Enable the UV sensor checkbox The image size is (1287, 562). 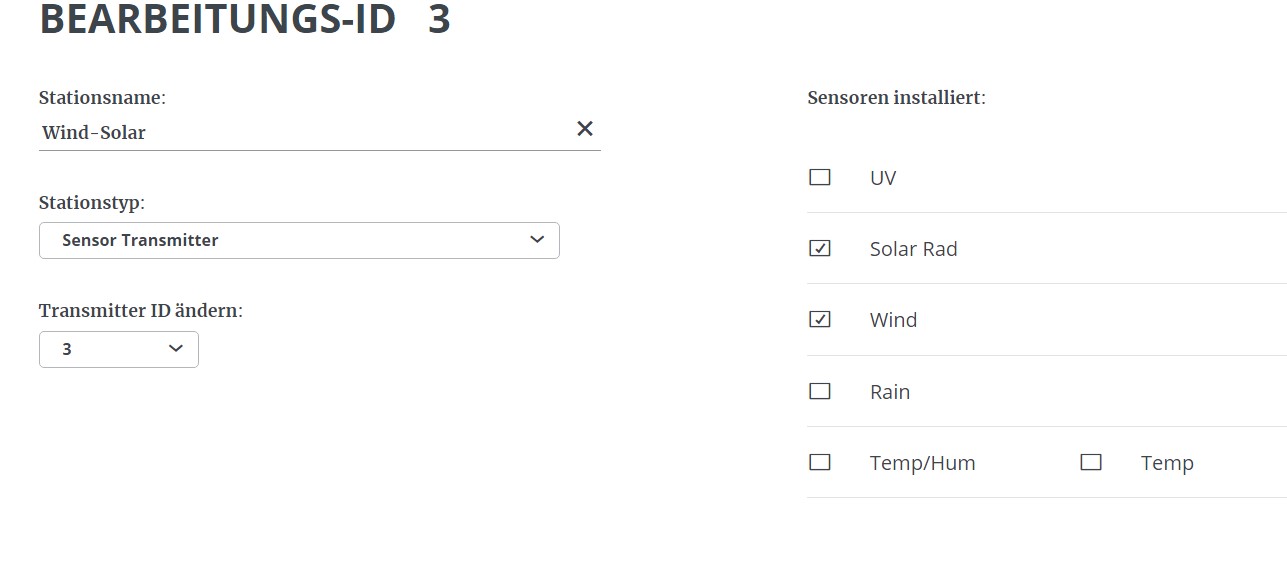pyautogui.click(x=820, y=178)
